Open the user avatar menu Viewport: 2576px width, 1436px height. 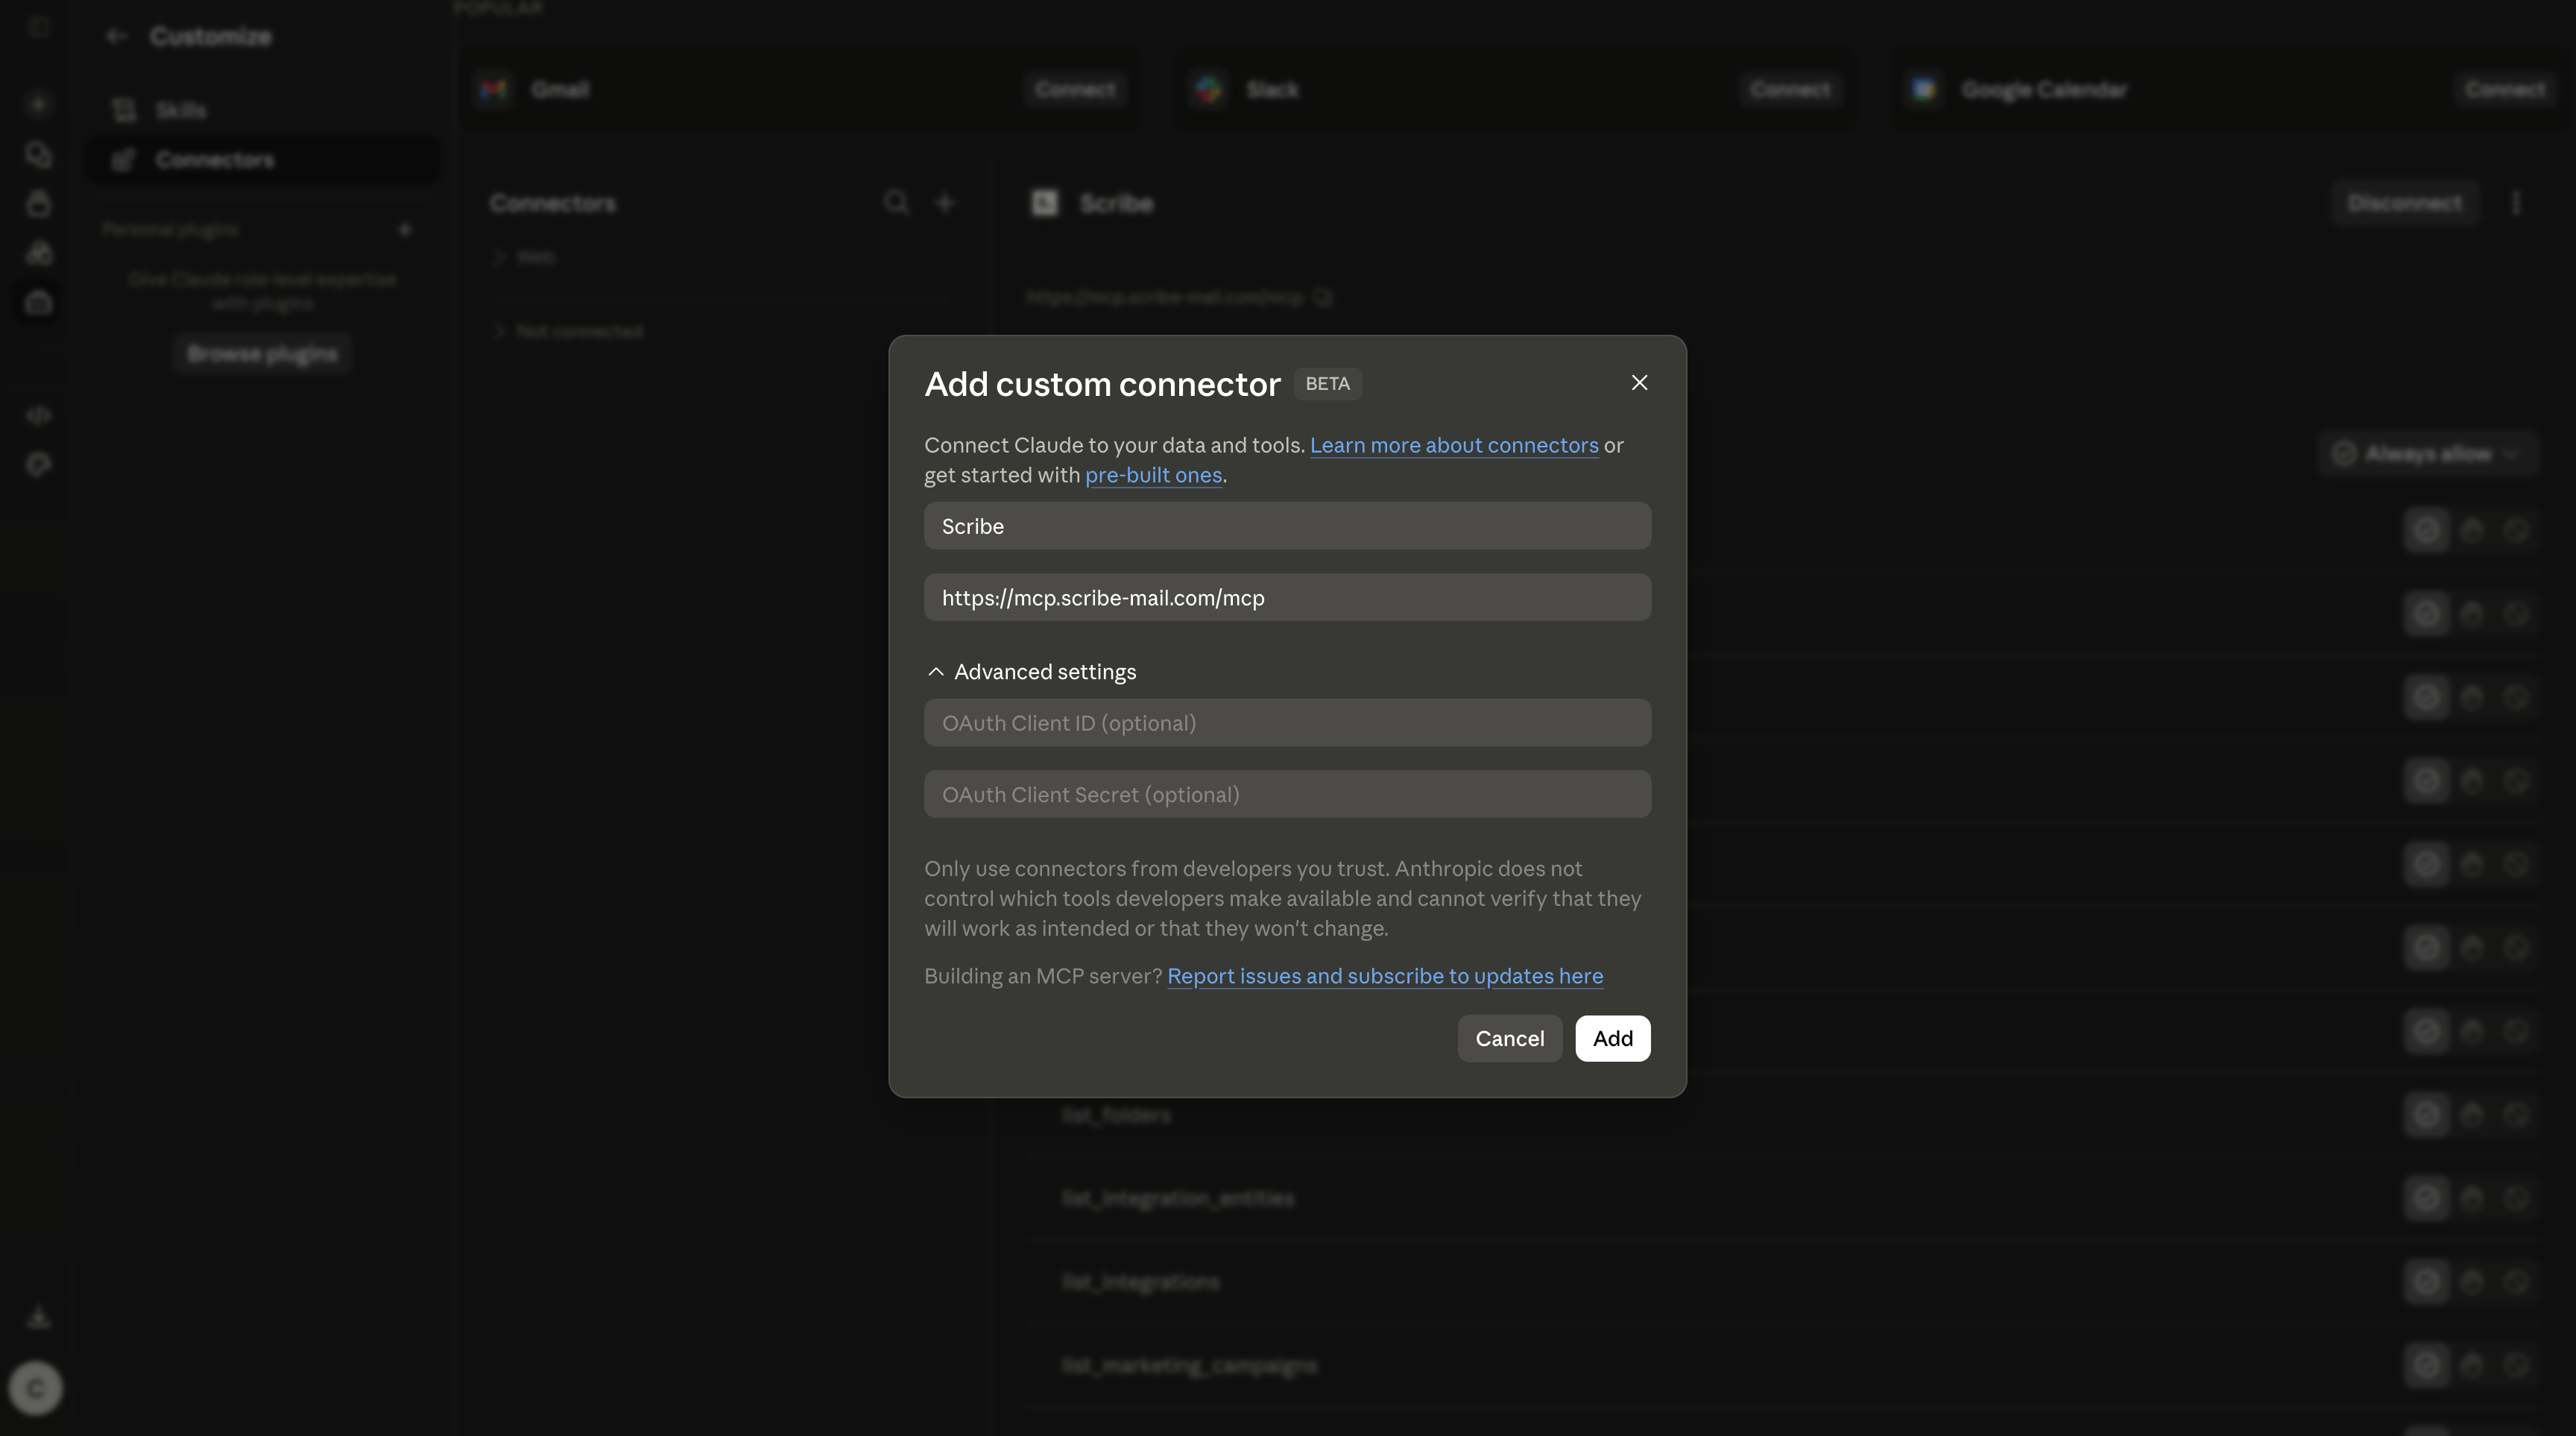35,1389
